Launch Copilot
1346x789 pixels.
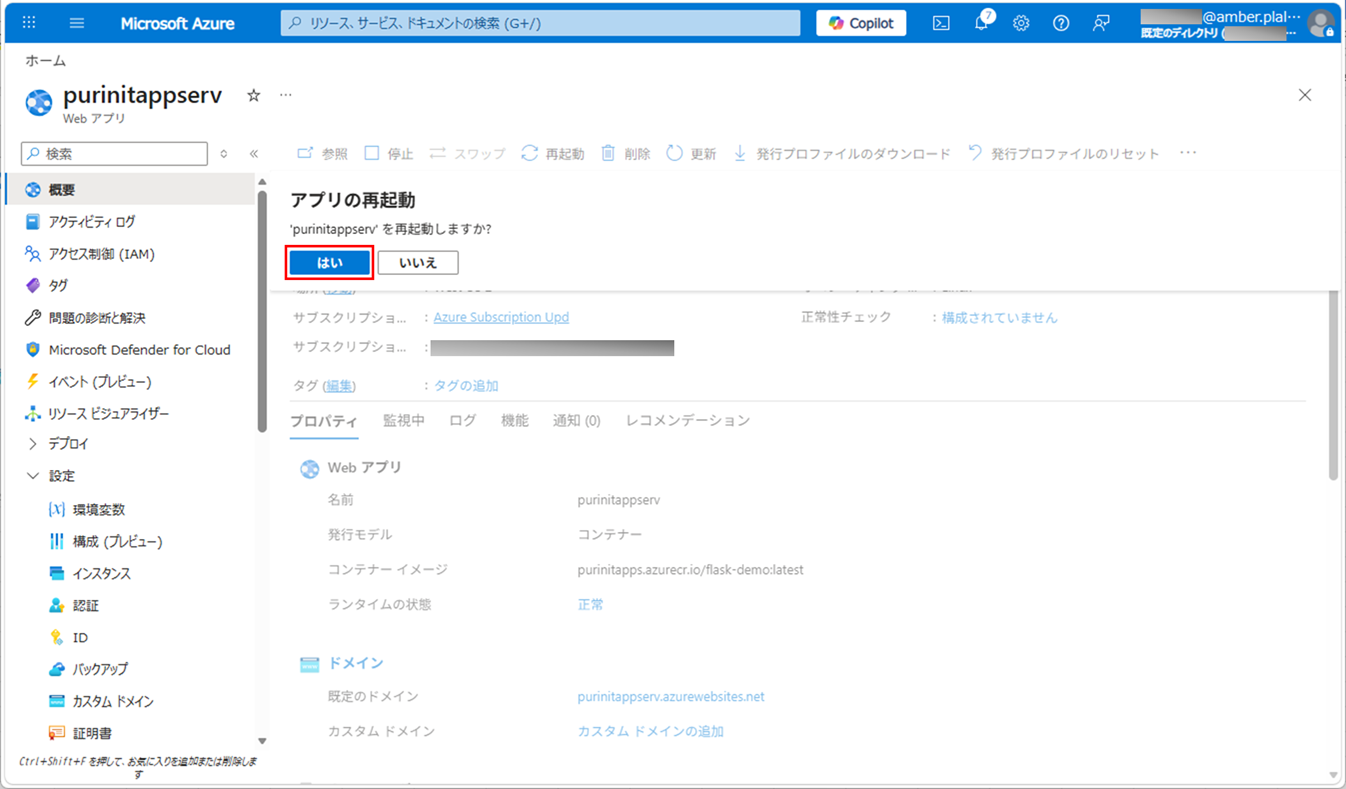[x=860, y=21]
